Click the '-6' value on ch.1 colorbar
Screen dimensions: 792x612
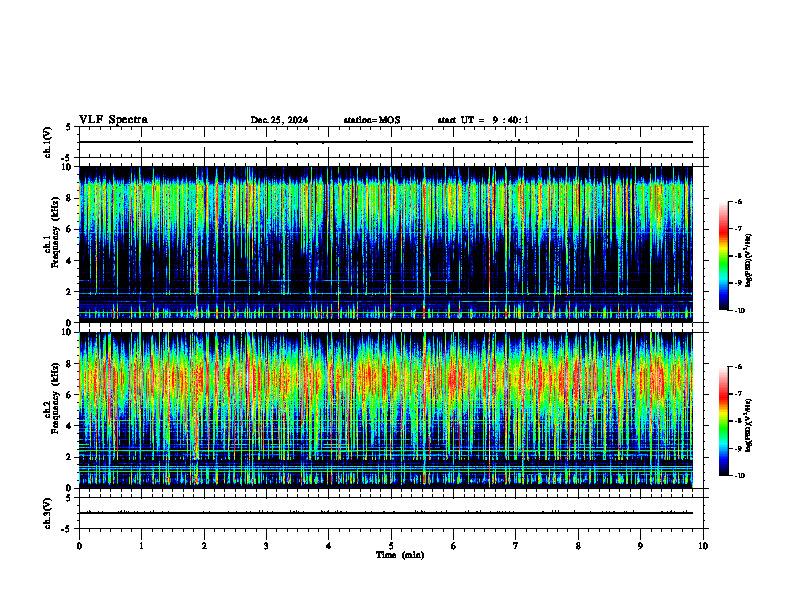tap(738, 202)
